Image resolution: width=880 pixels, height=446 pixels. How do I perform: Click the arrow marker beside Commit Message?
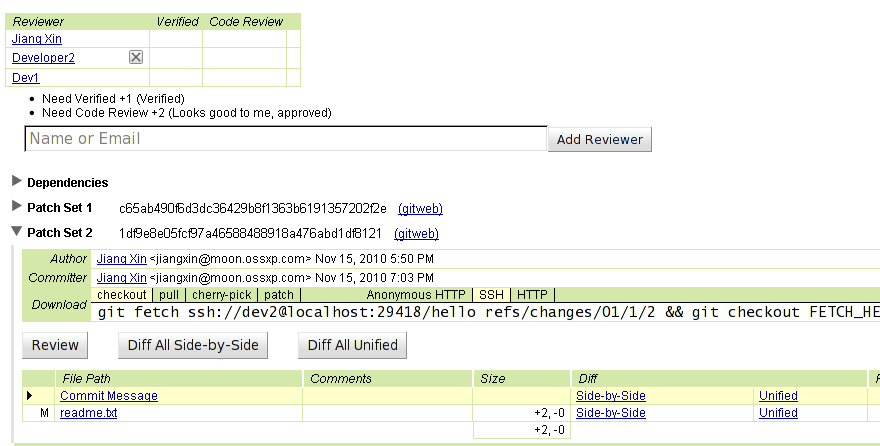pyautogui.click(x=30, y=396)
